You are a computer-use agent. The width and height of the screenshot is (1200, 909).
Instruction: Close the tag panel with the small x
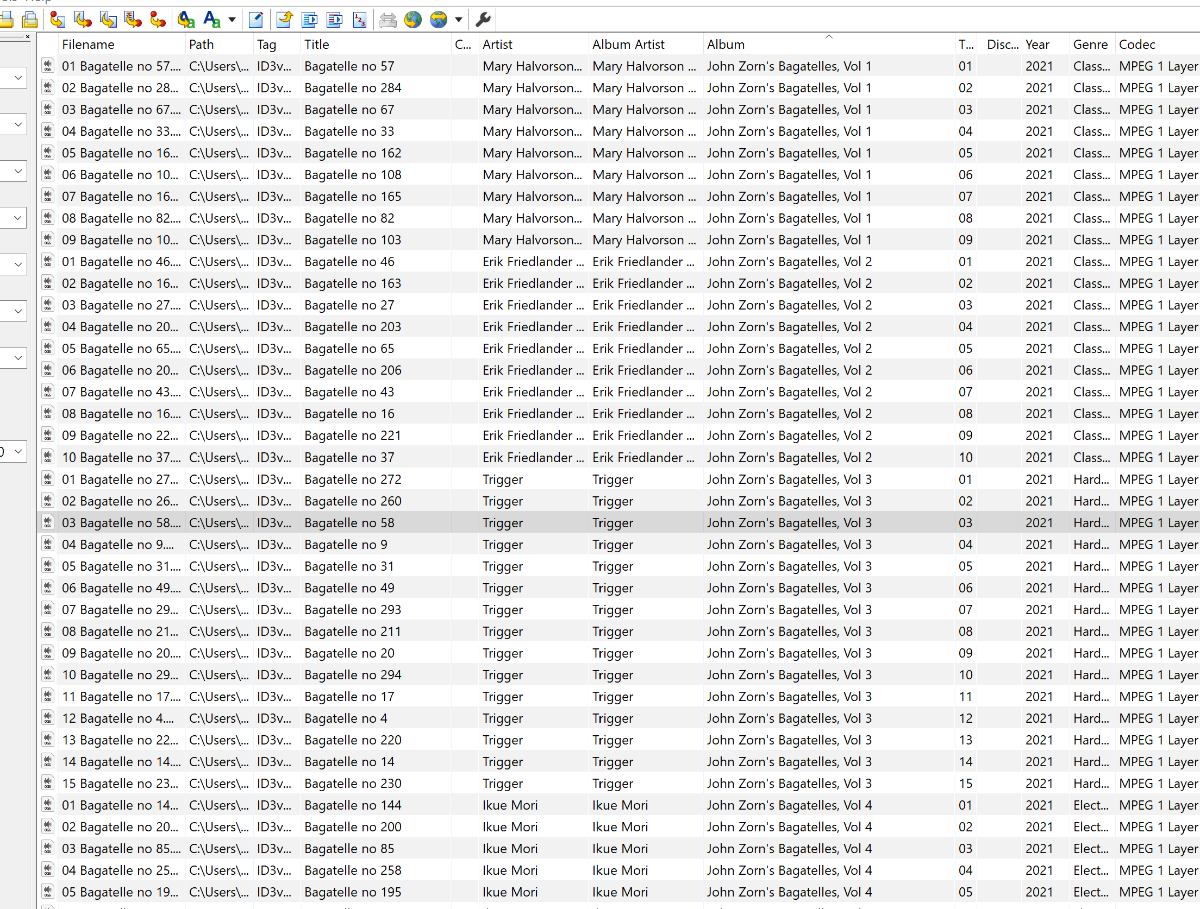(28, 38)
